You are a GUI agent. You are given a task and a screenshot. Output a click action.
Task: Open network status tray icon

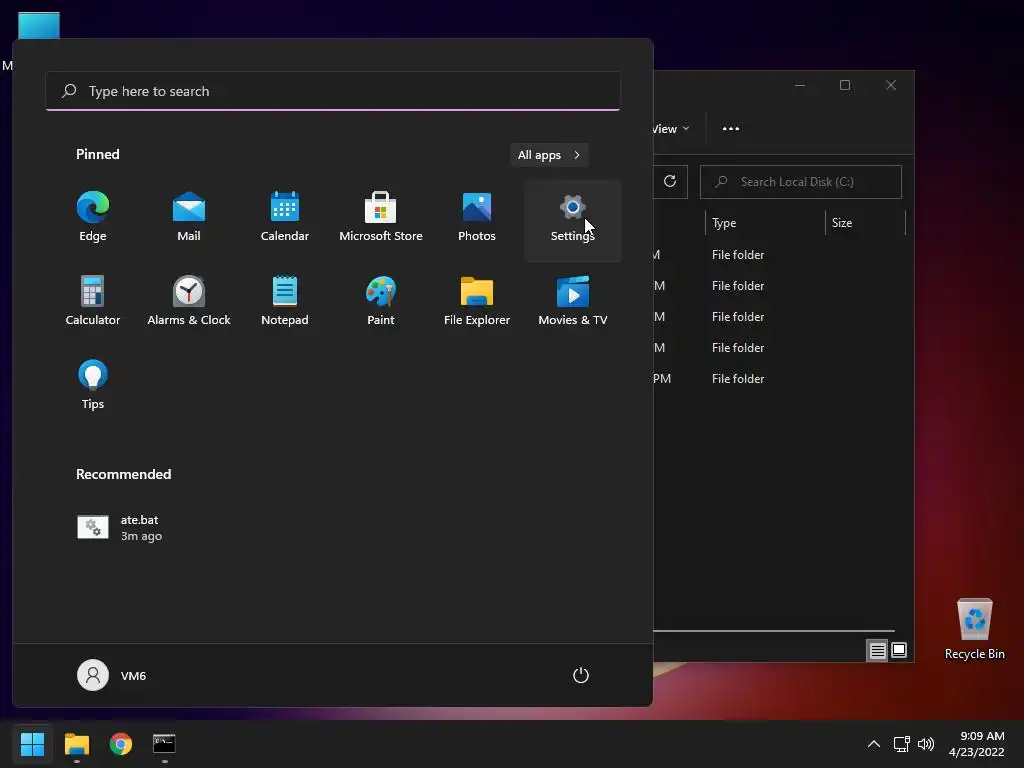[902, 744]
